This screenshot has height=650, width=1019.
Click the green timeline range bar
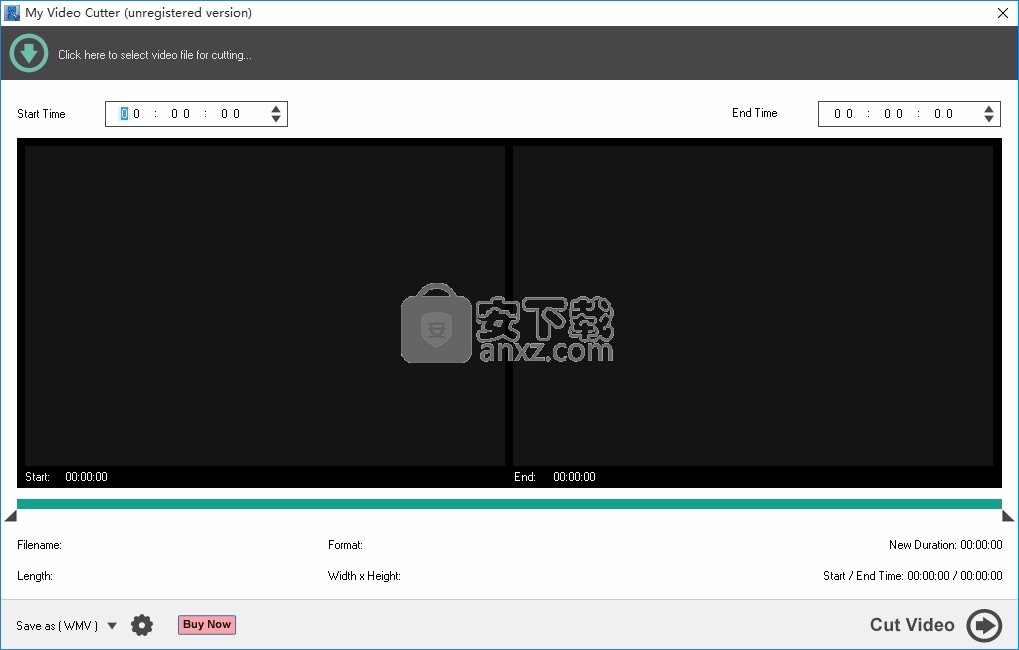pos(509,504)
